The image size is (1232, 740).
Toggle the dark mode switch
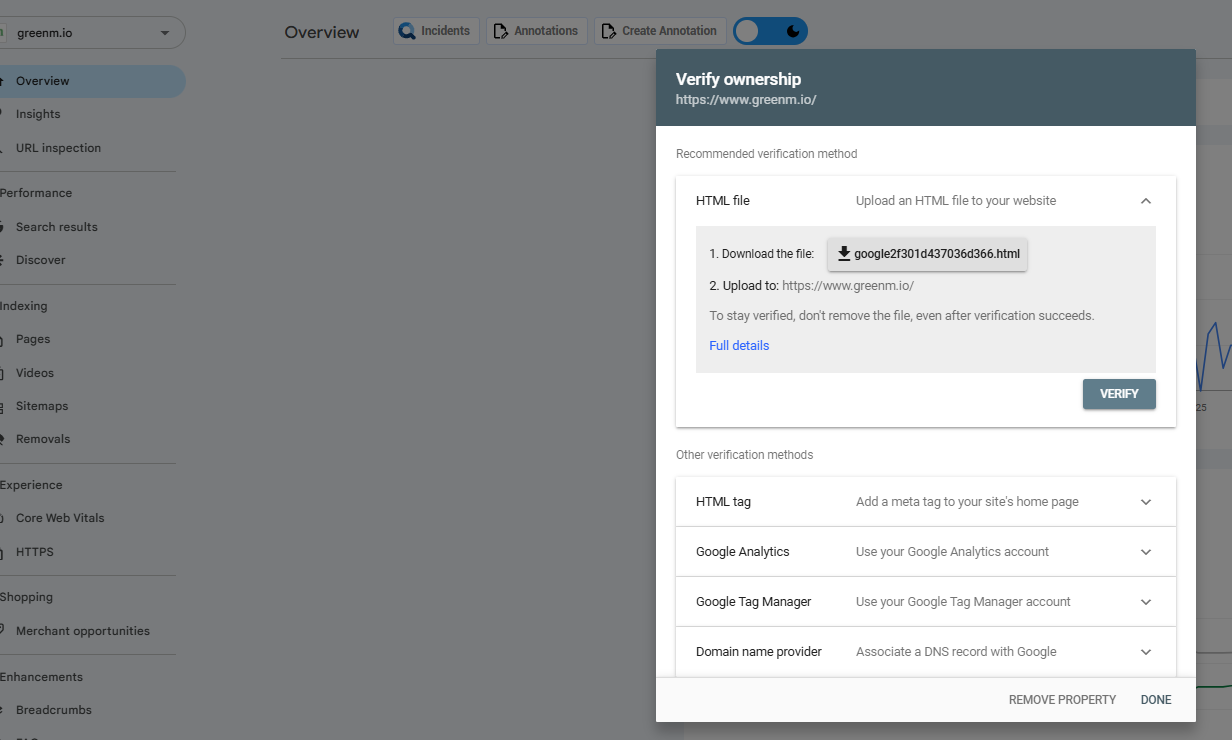click(770, 31)
